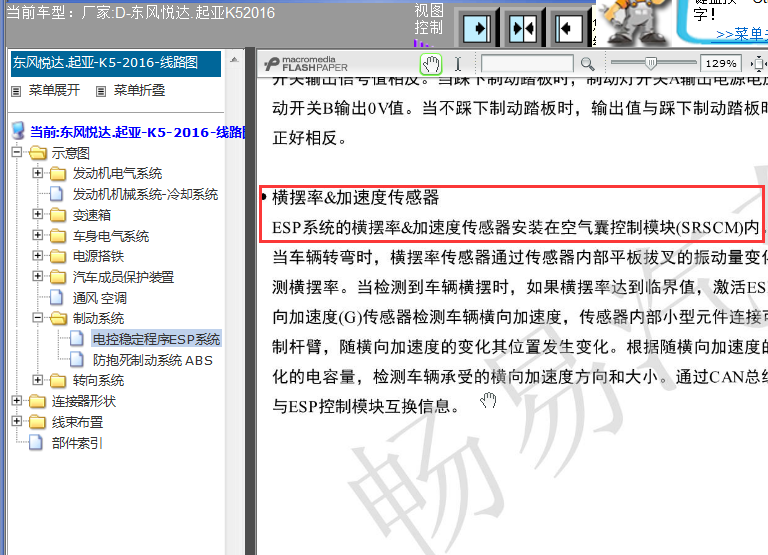Click the center split view control button
Viewport: 768px width, 555px height.
(523, 28)
